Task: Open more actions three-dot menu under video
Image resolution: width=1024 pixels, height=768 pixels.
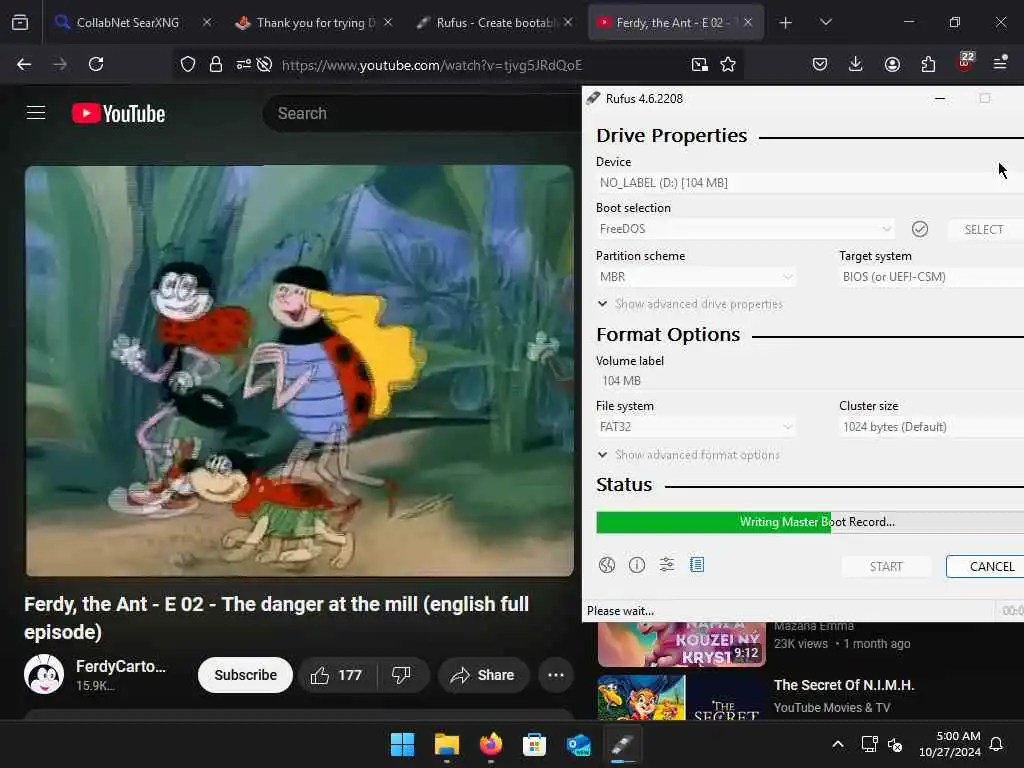Action: (x=556, y=675)
